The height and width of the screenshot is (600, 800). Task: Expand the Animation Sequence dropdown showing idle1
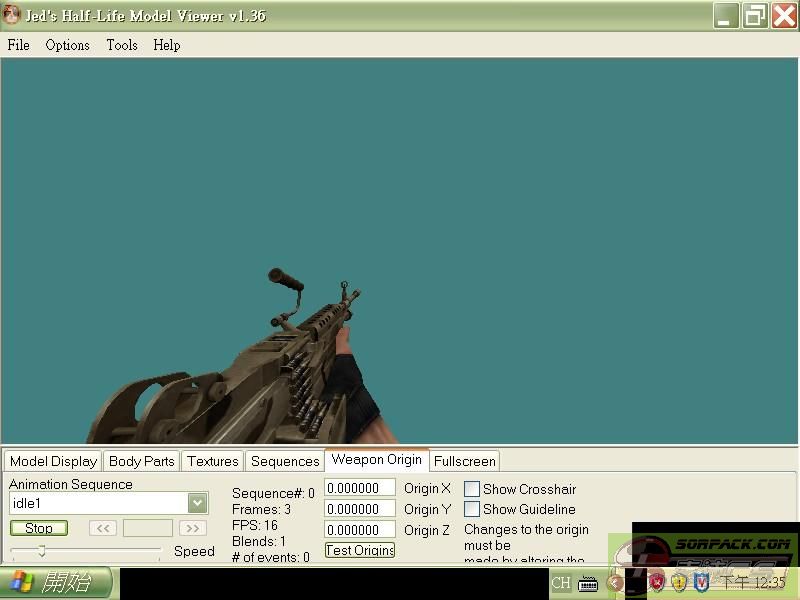[197, 504]
